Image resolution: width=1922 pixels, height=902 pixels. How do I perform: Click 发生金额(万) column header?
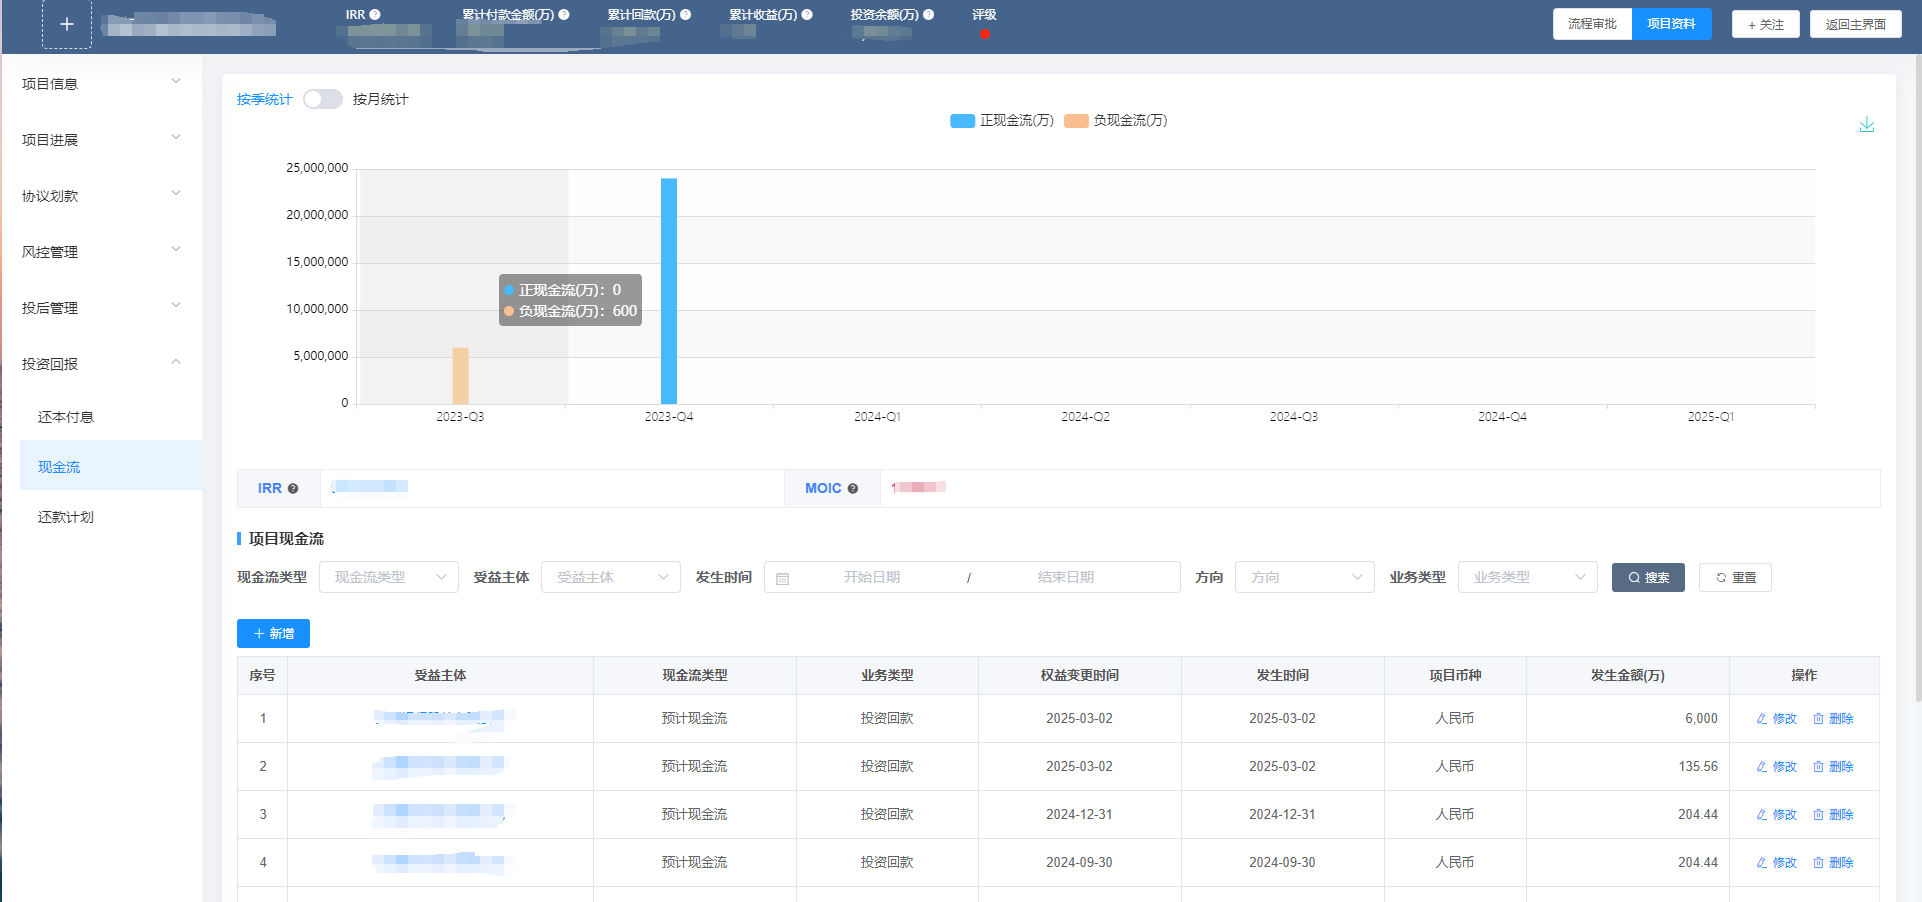(1627, 676)
